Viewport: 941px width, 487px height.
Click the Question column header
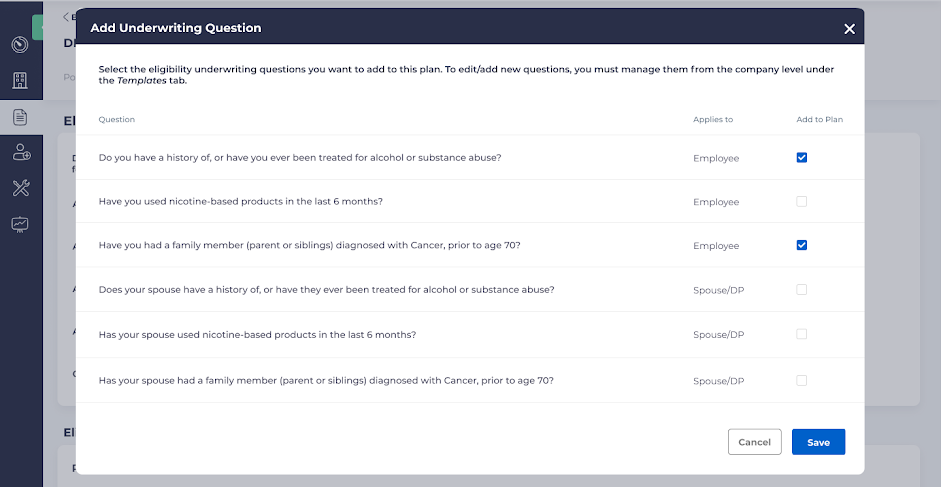pyautogui.click(x=117, y=120)
